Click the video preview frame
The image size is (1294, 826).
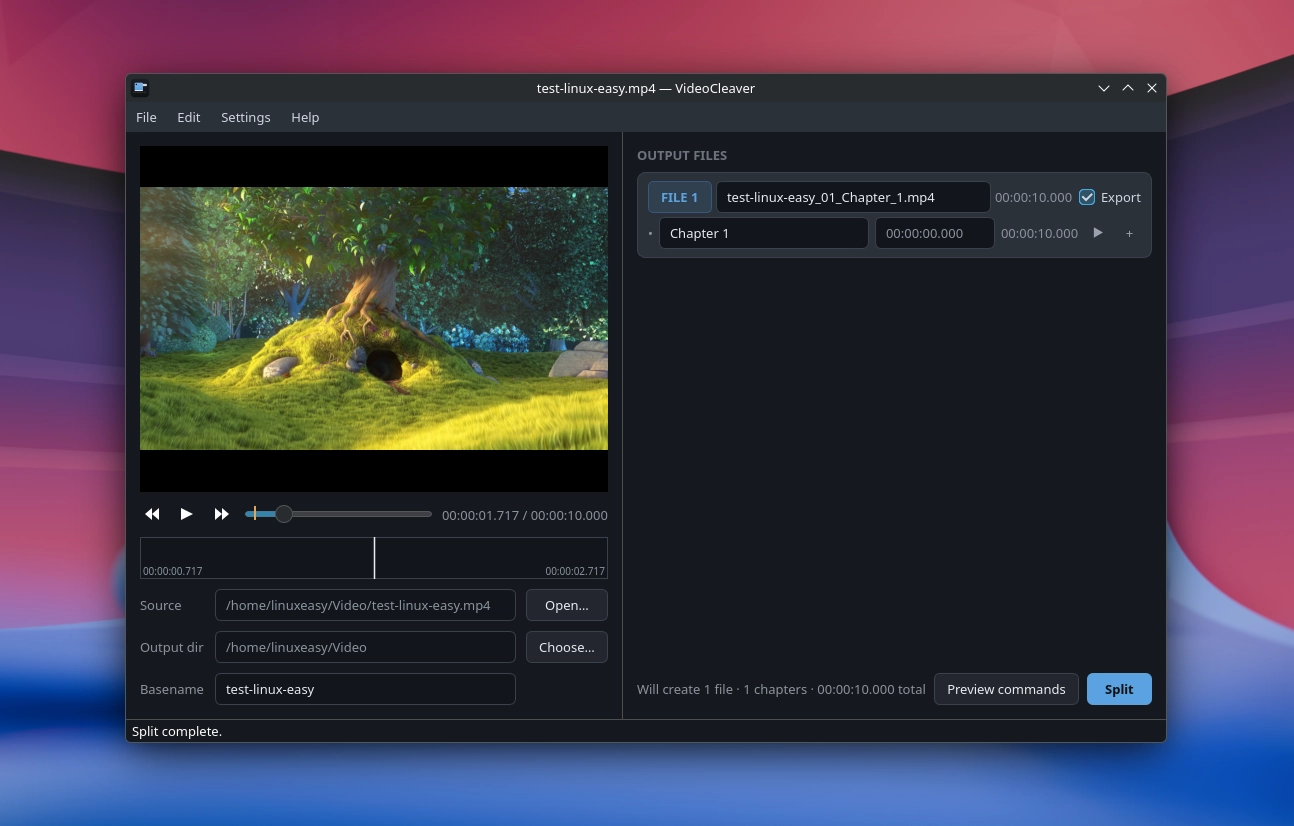pos(374,319)
